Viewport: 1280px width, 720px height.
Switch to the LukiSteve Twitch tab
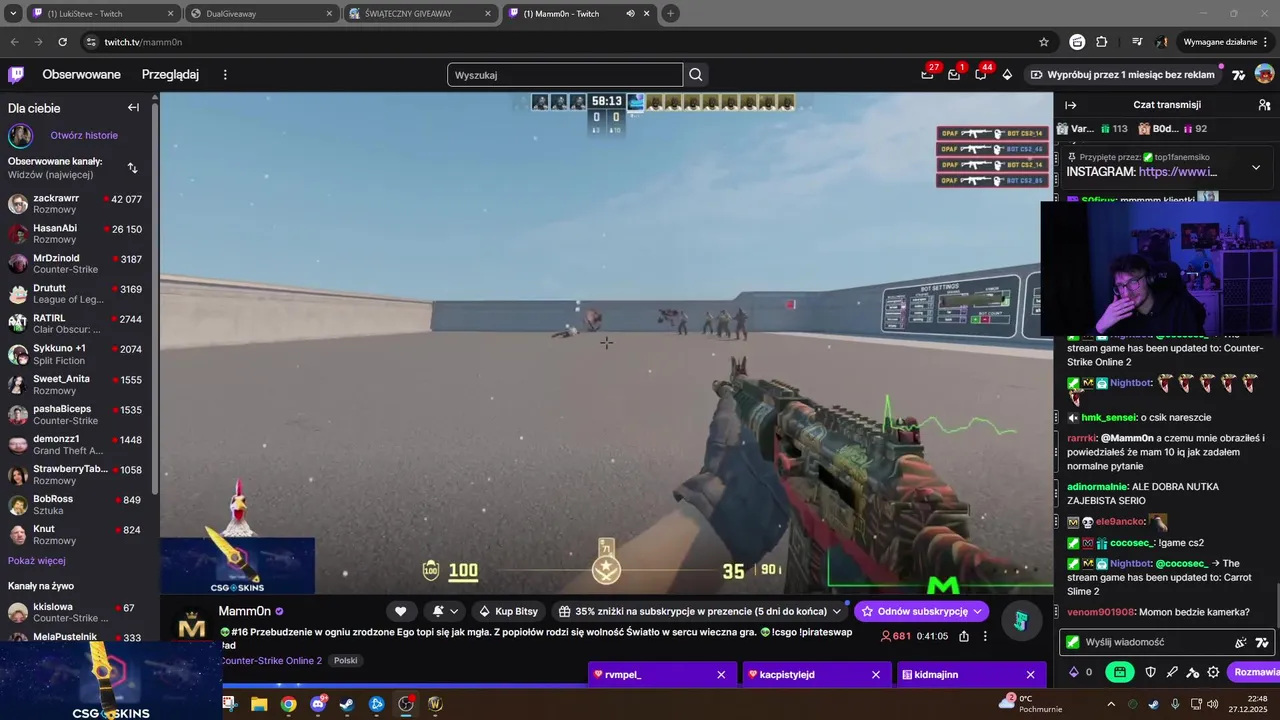pos(101,14)
